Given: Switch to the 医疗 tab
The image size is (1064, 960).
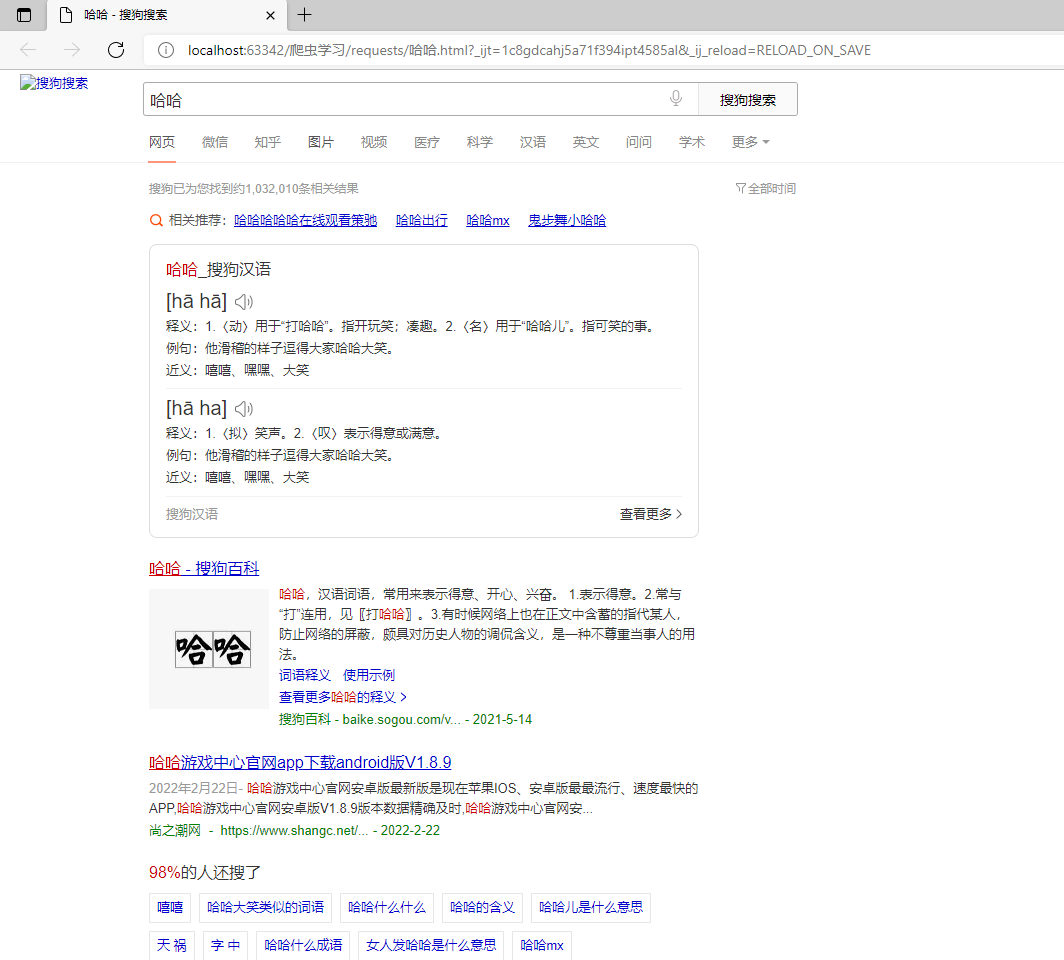Looking at the screenshot, I should [427, 142].
